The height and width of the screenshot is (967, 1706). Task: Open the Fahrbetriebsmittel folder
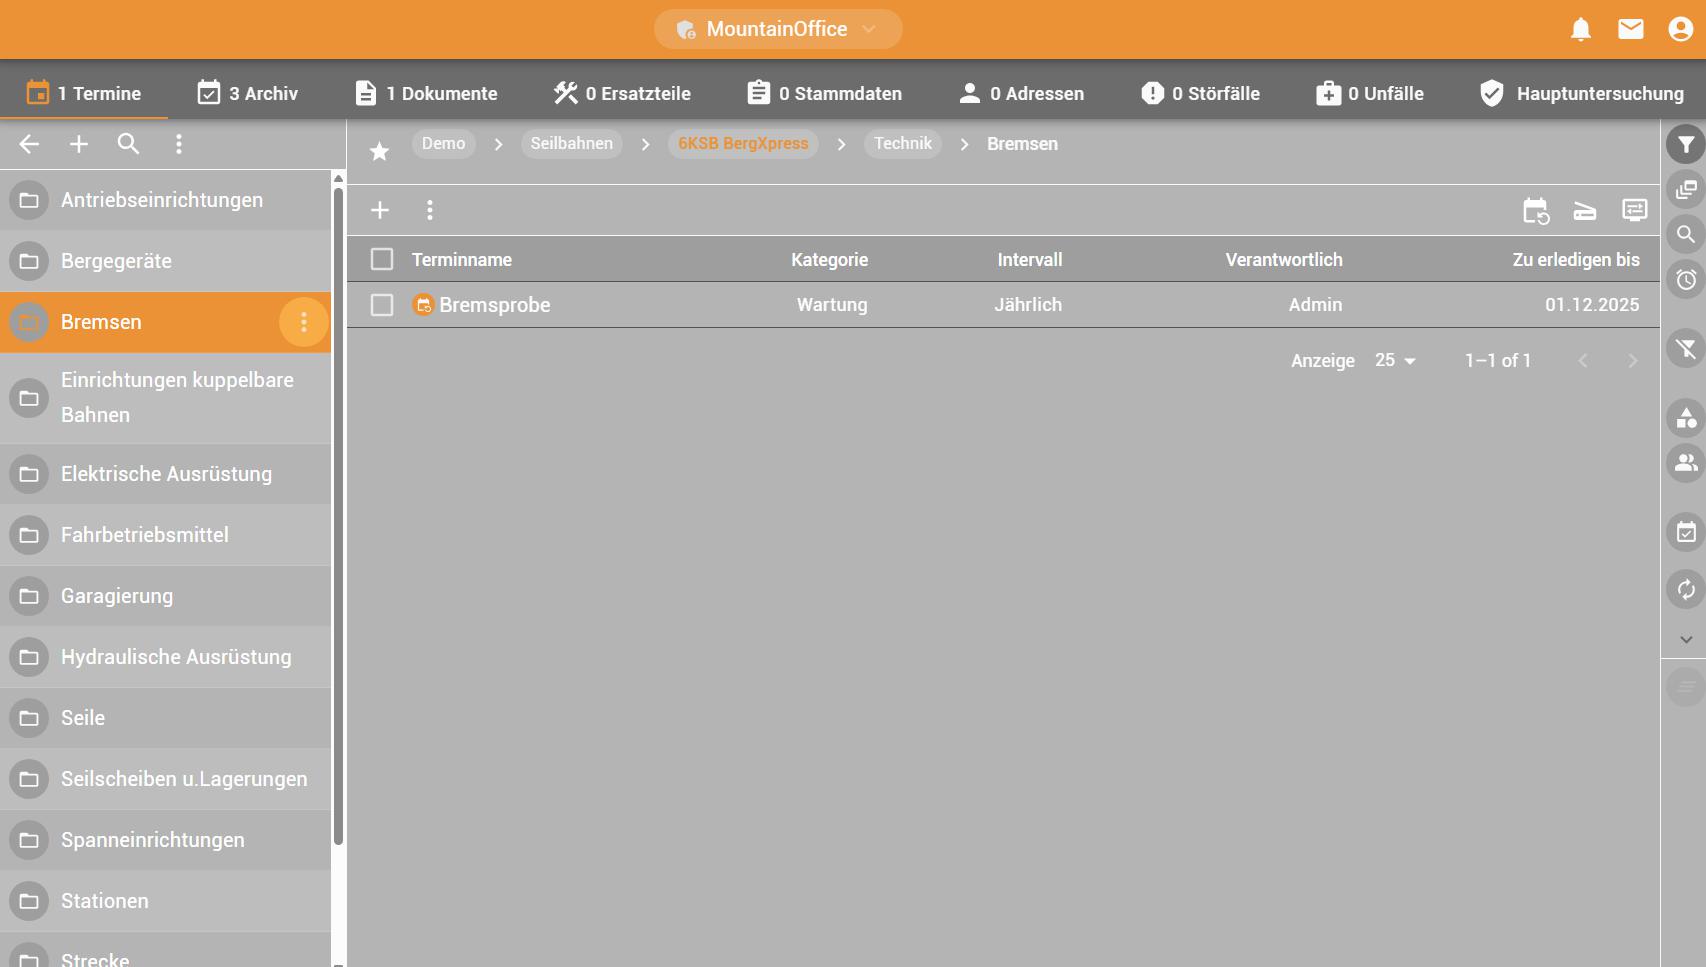pos(165,535)
